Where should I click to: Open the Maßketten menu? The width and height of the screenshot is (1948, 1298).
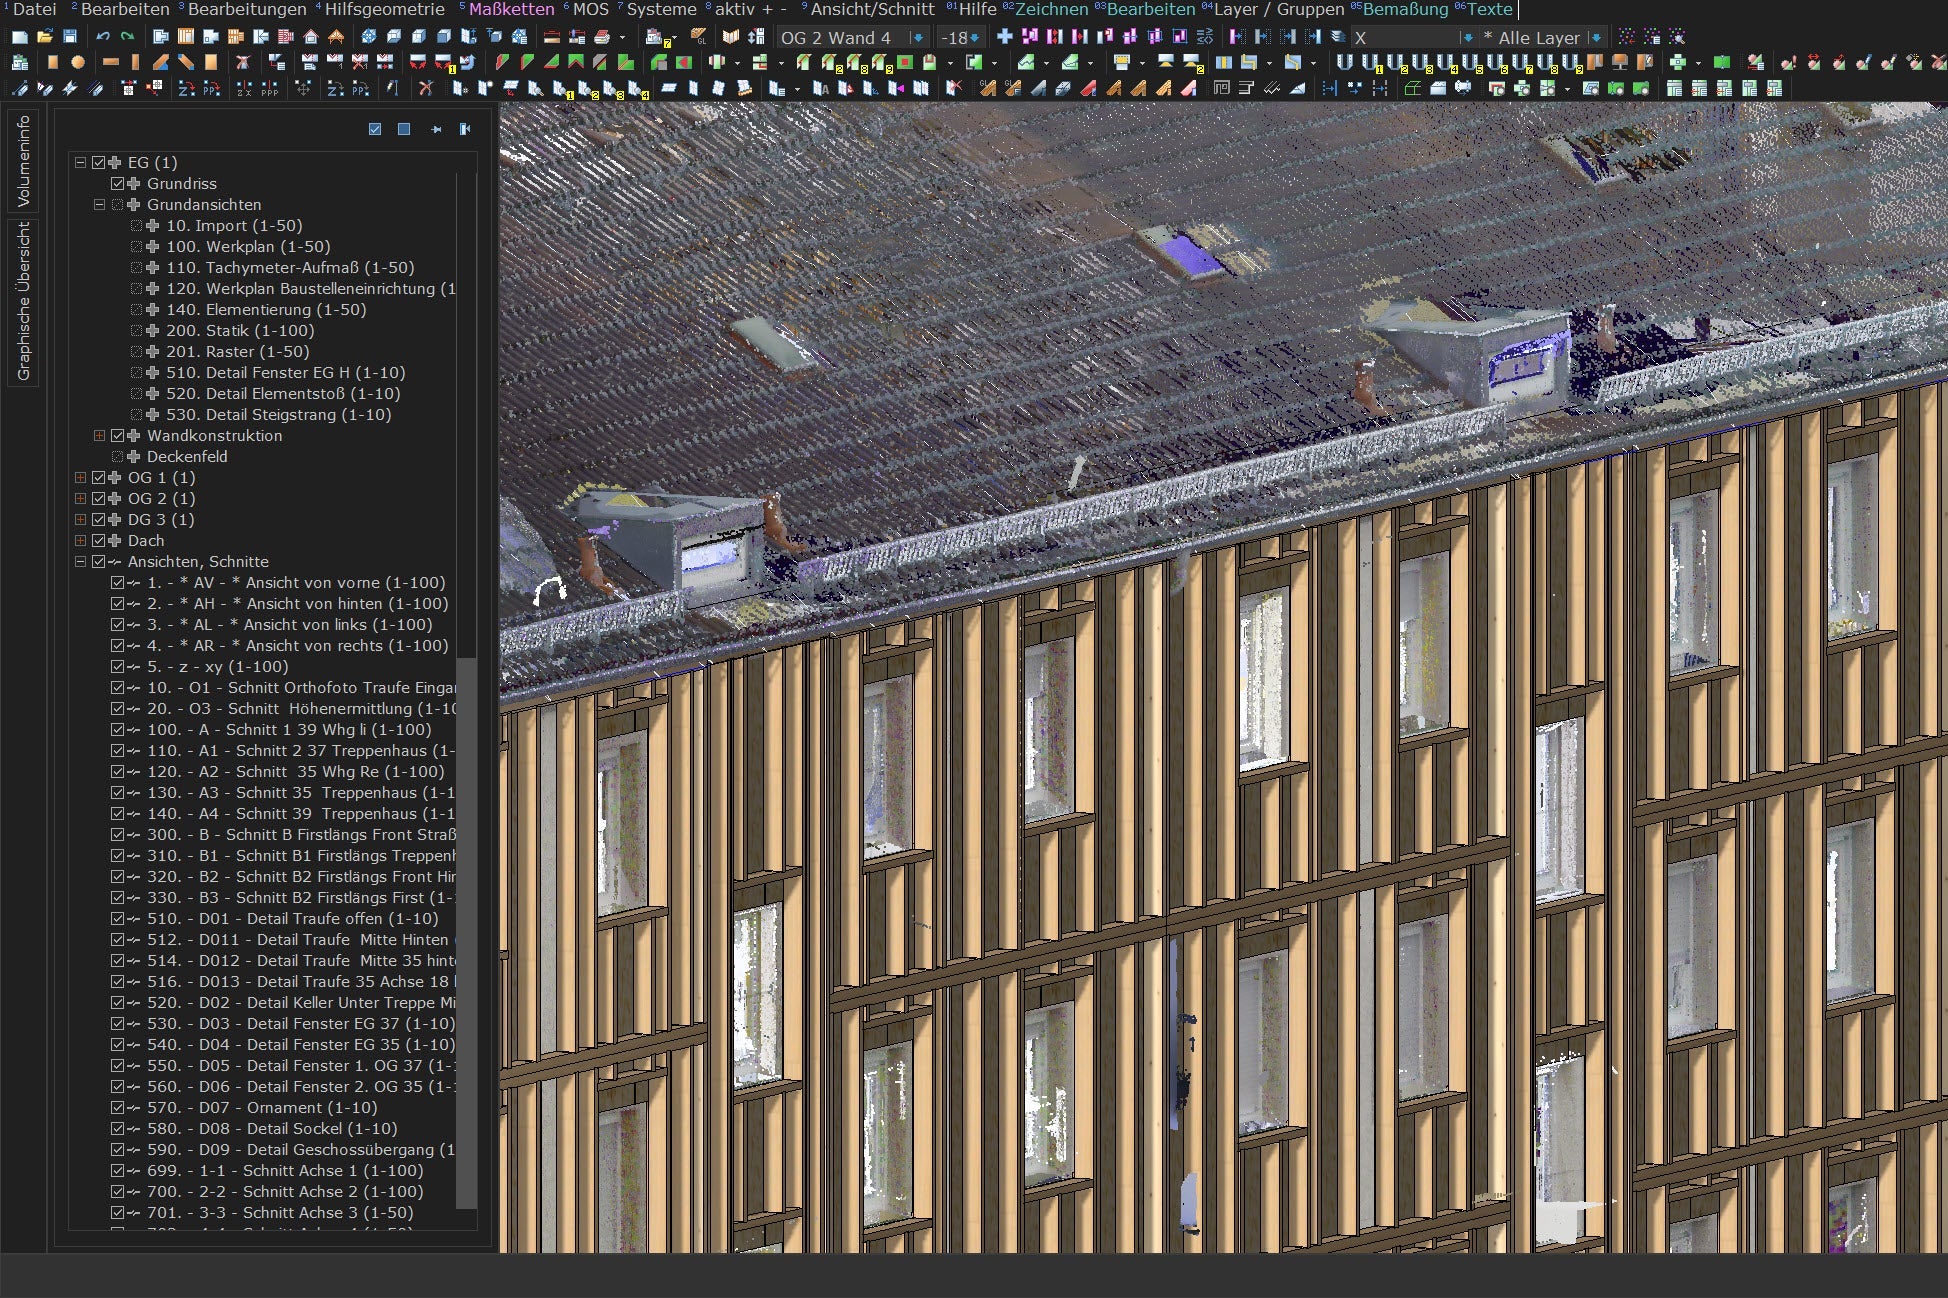[x=510, y=10]
